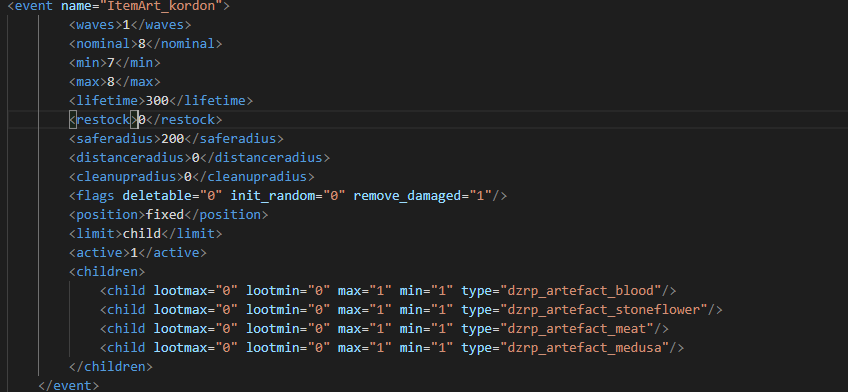Click the opening <restock> tag
848x392 pixels.
(103, 119)
